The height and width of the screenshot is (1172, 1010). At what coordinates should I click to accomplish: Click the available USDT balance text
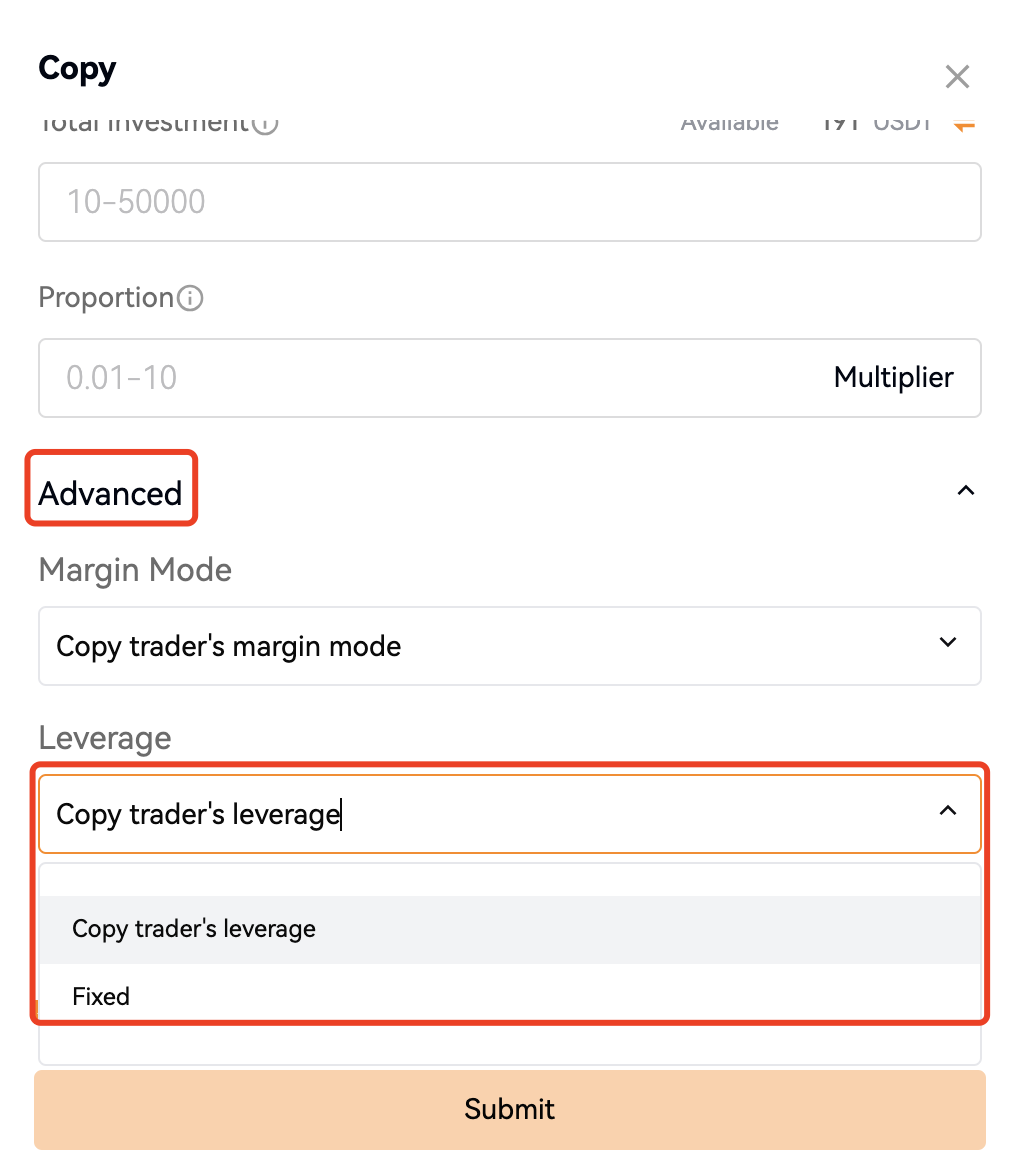pyautogui.click(x=876, y=124)
